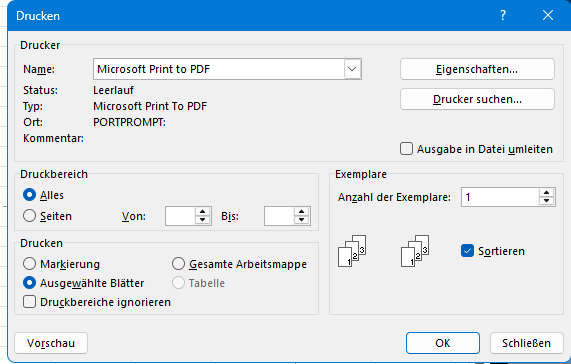Click the collated pages icon
Image resolution: width=571 pixels, height=364 pixels.
tap(352, 251)
